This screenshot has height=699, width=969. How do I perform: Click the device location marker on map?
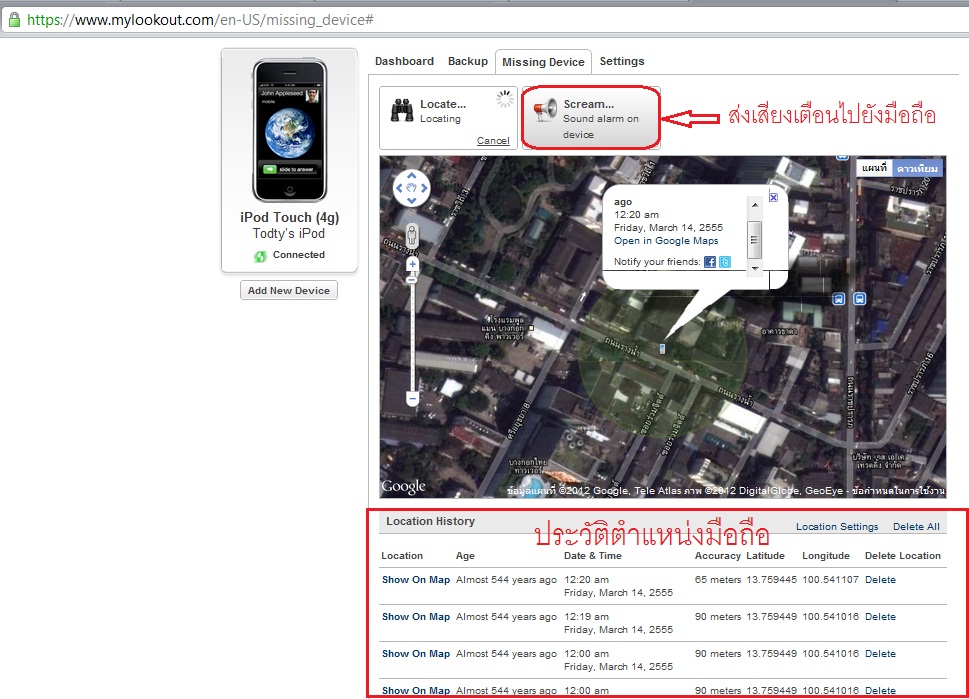click(x=662, y=348)
